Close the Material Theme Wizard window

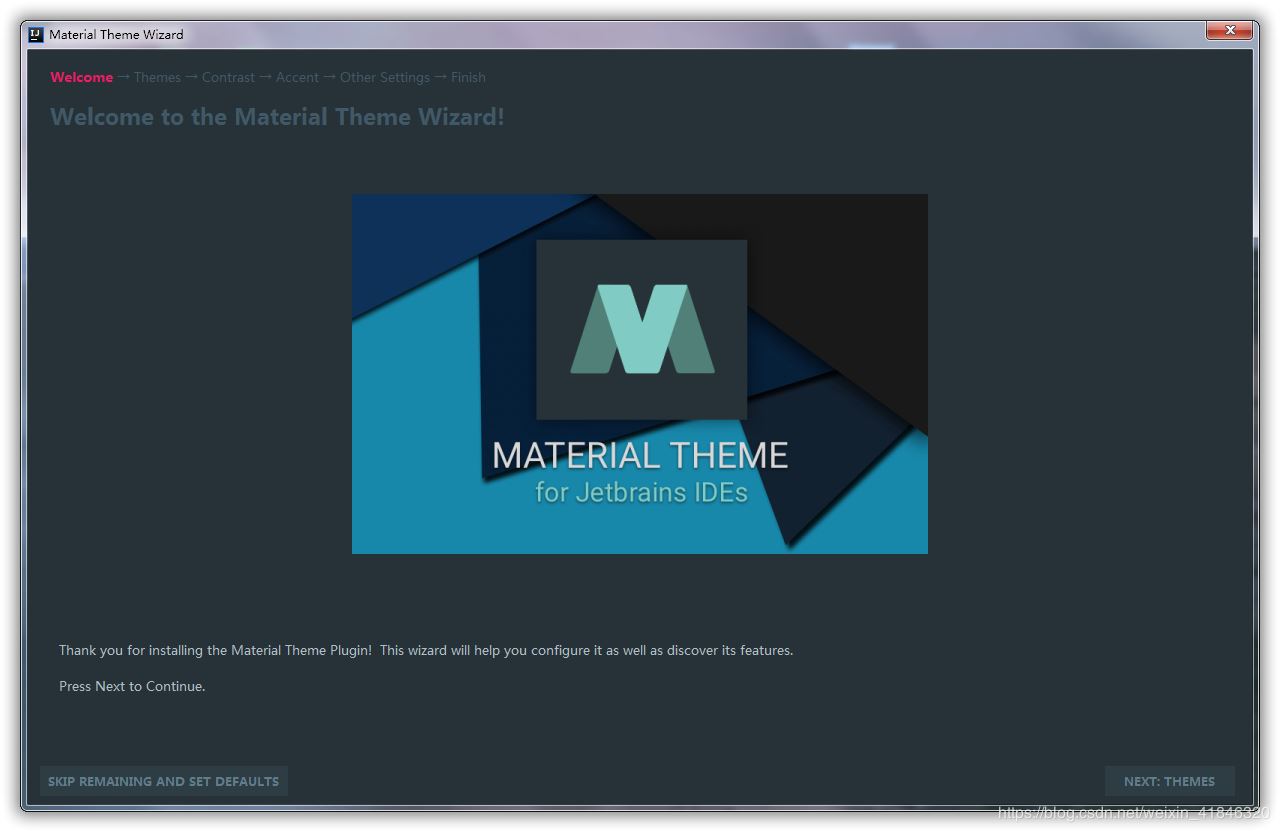[1229, 30]
